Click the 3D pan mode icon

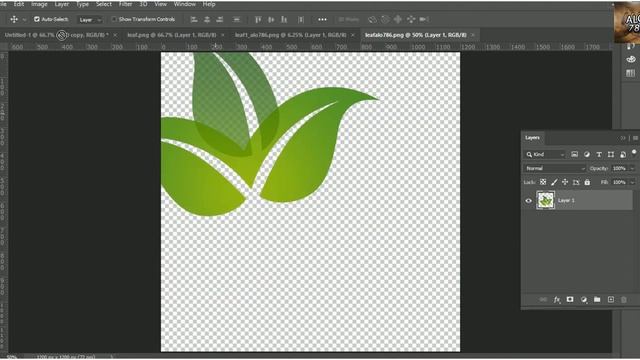coord(398,19)
